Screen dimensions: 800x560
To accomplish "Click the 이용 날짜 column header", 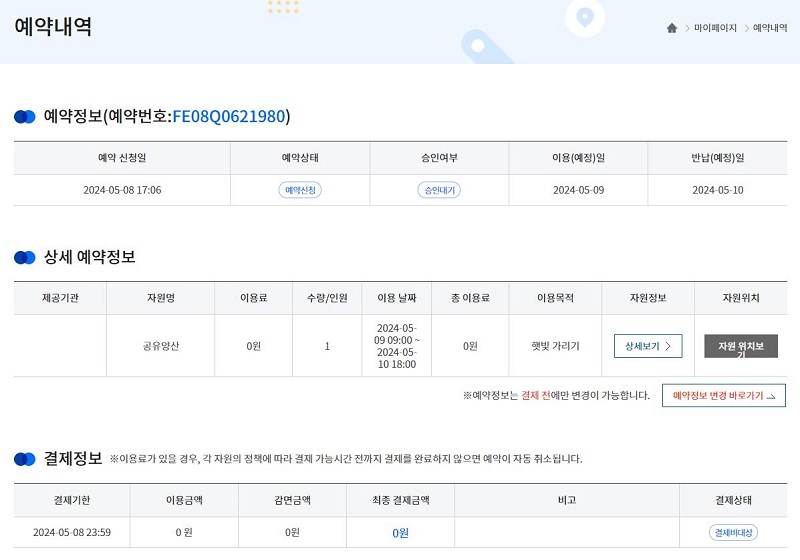I will [397, 298].
